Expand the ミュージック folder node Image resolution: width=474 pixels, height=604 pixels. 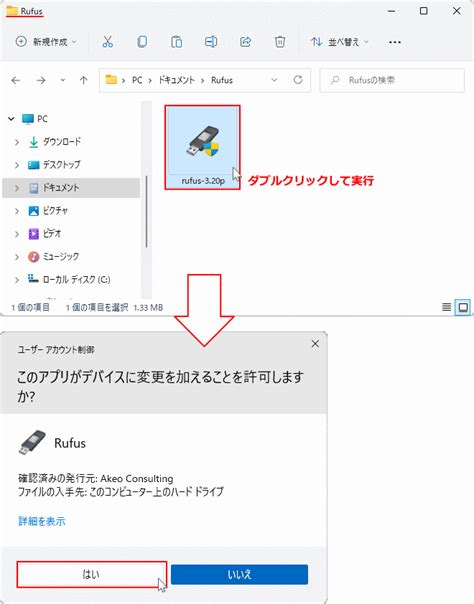17,257
